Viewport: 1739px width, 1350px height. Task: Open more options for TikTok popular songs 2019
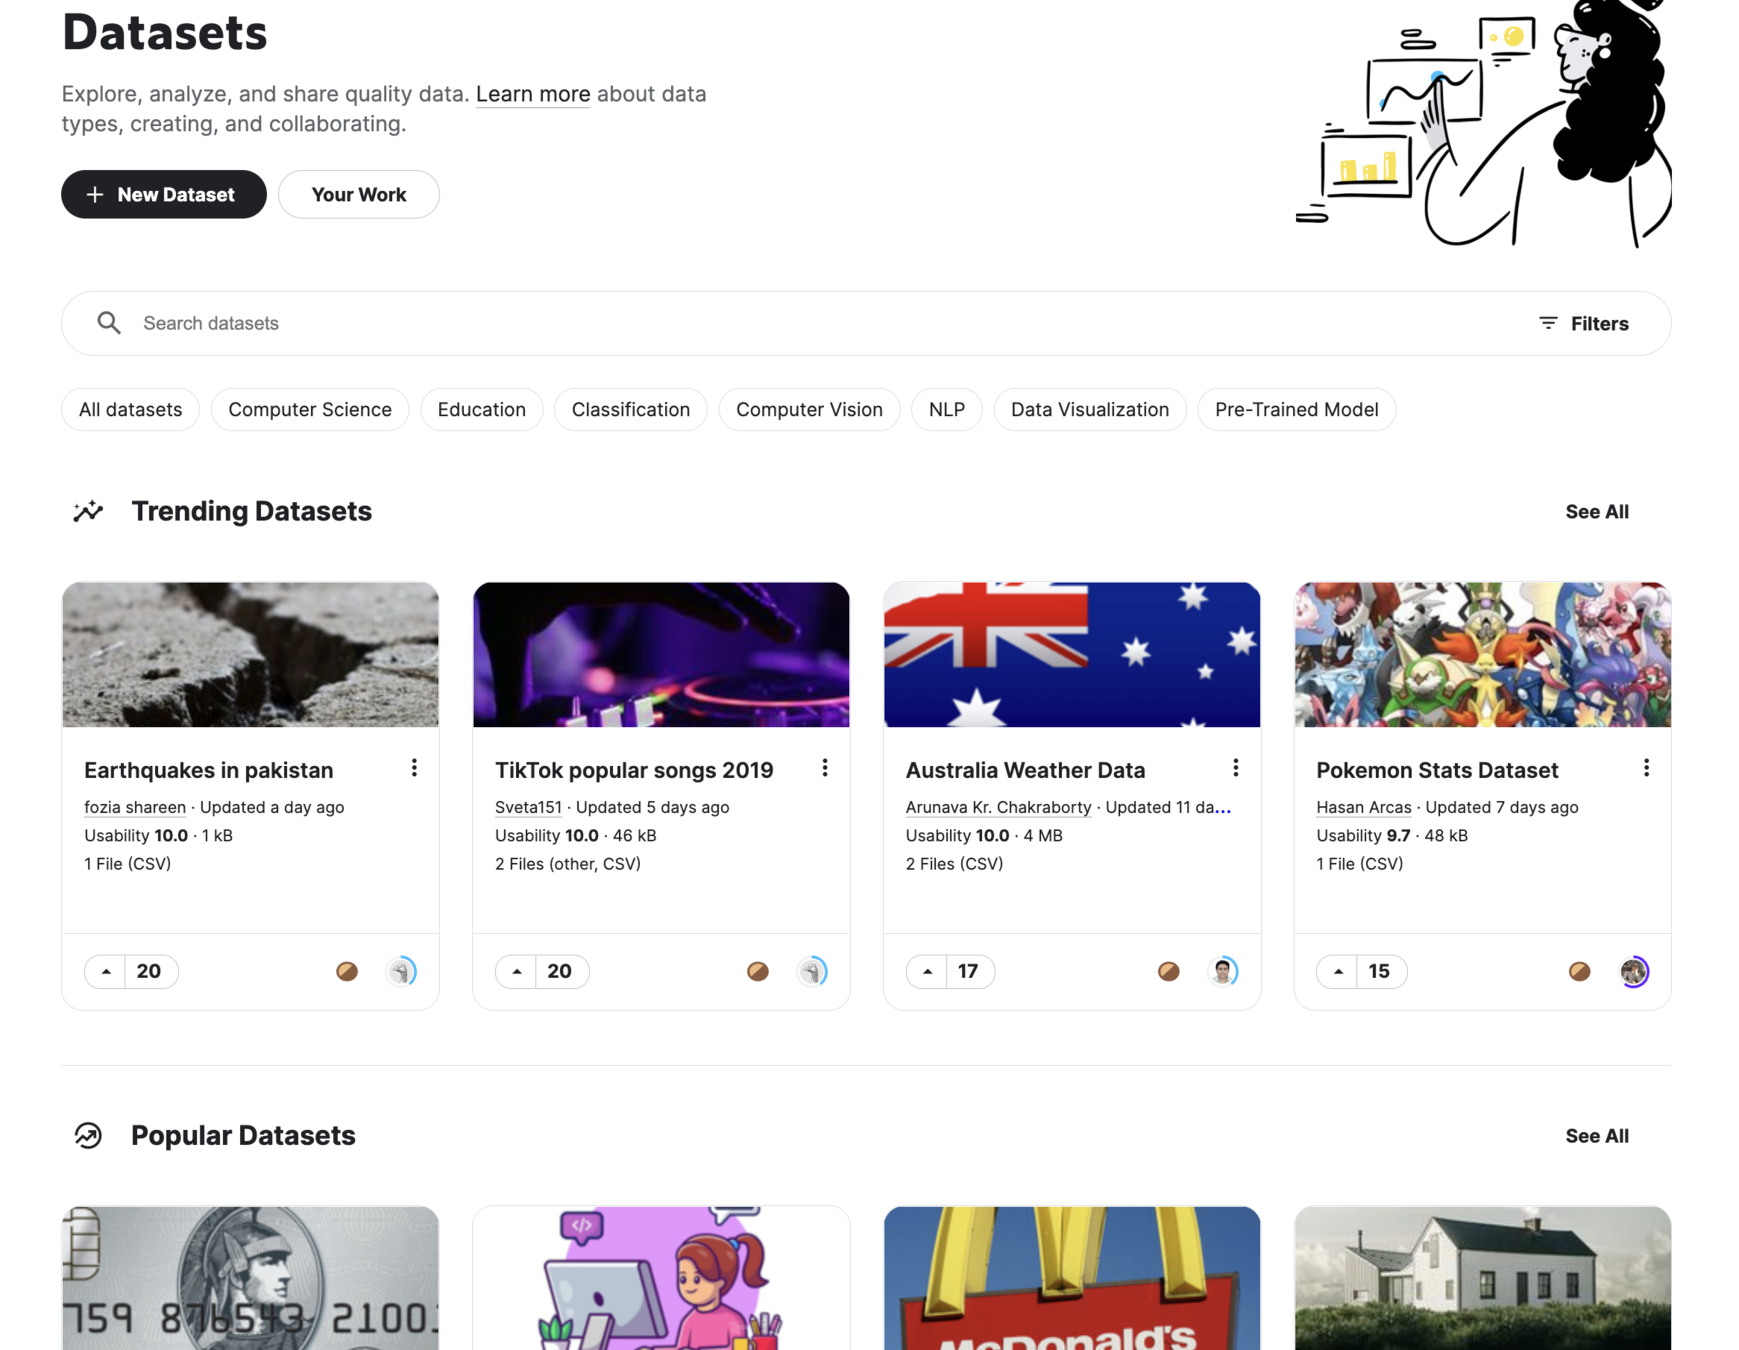point(825,768)
